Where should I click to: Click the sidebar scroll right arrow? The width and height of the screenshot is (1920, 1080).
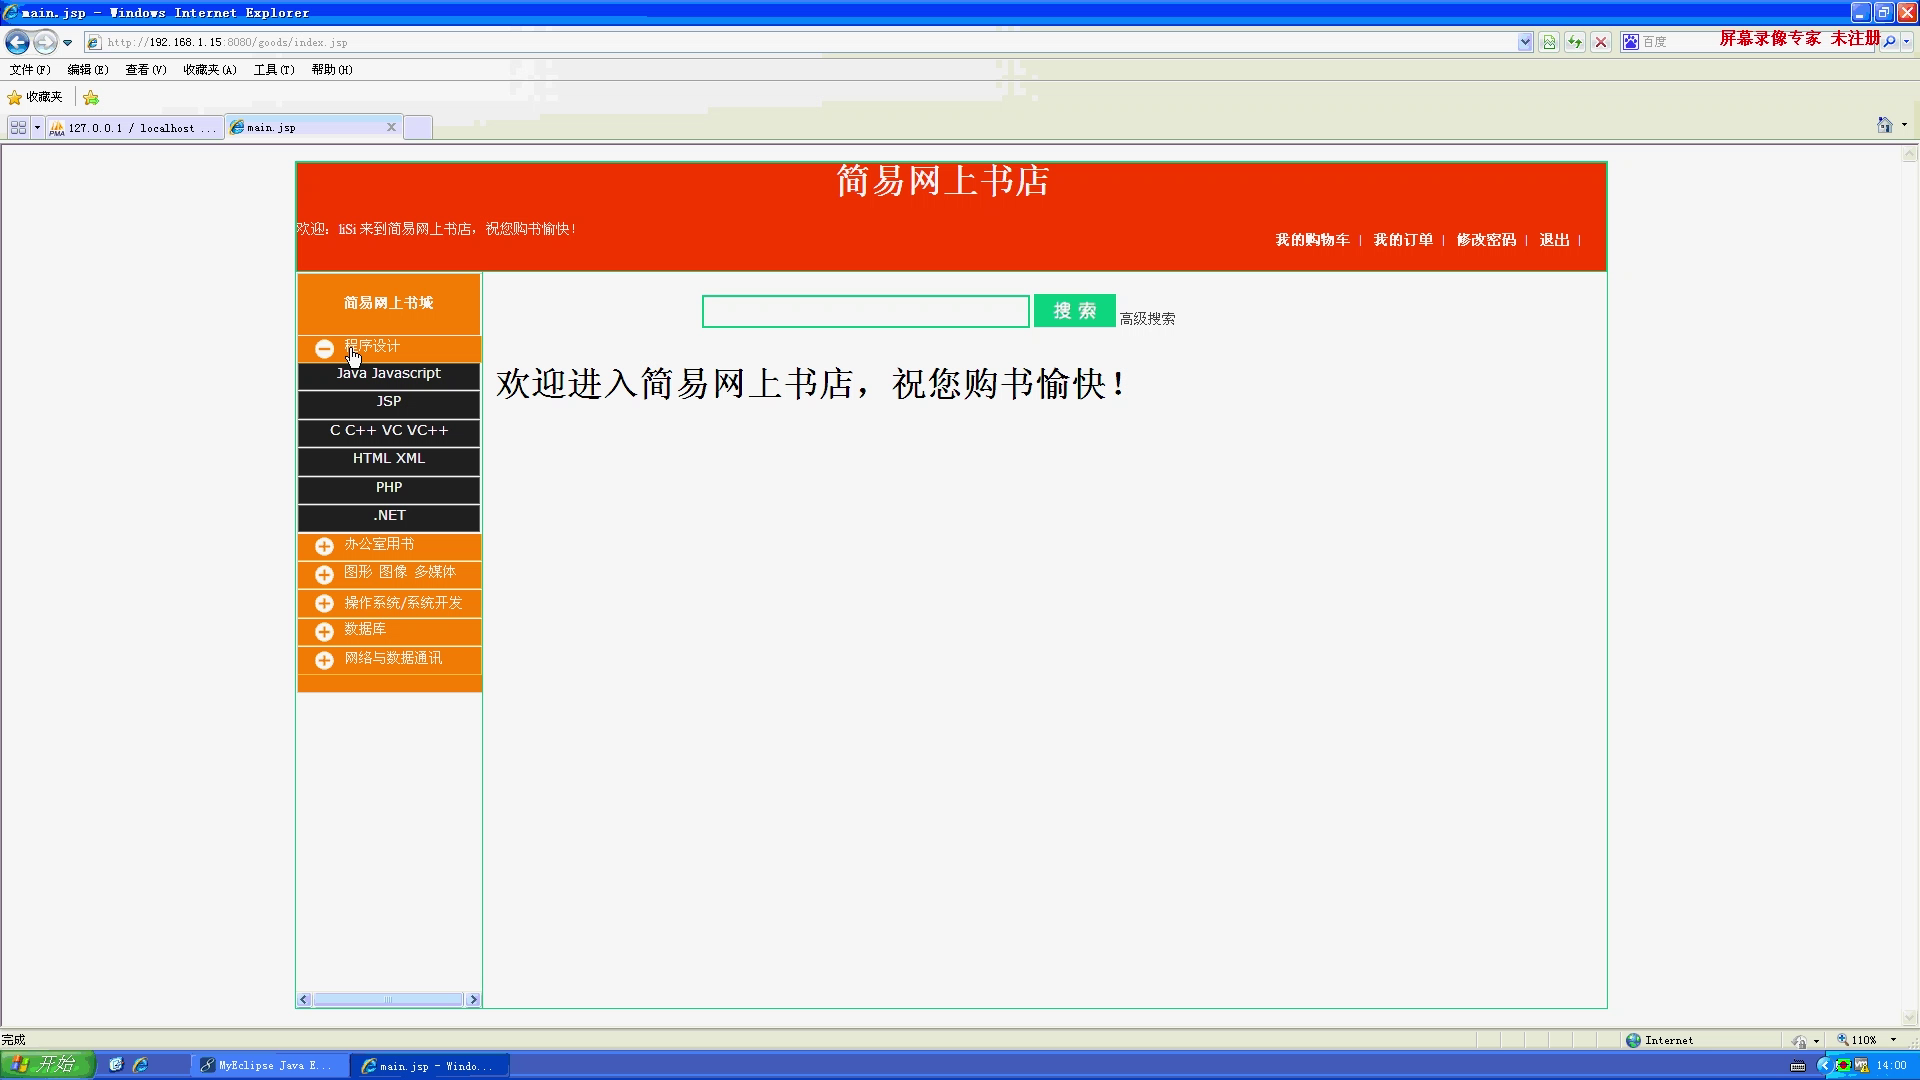[473, 999]
